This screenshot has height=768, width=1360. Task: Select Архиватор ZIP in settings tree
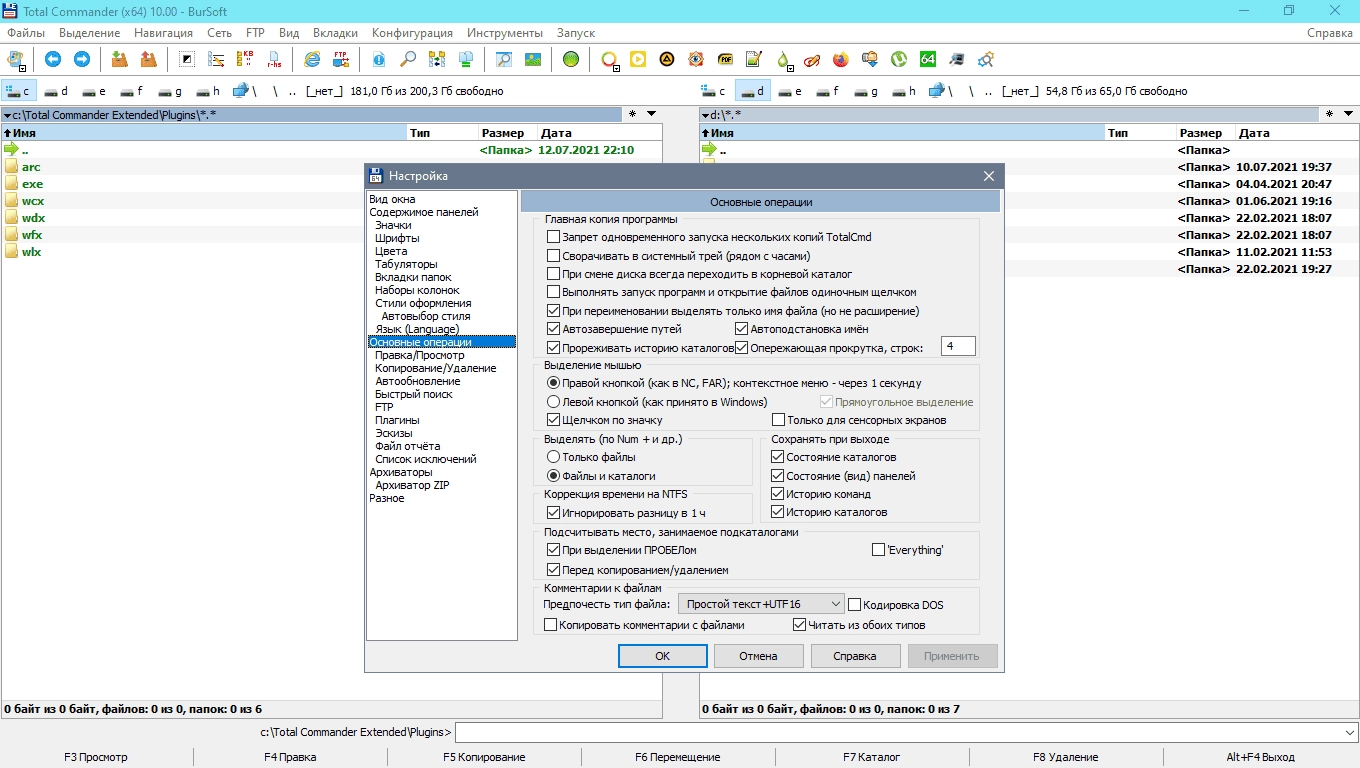click(412, 485)
